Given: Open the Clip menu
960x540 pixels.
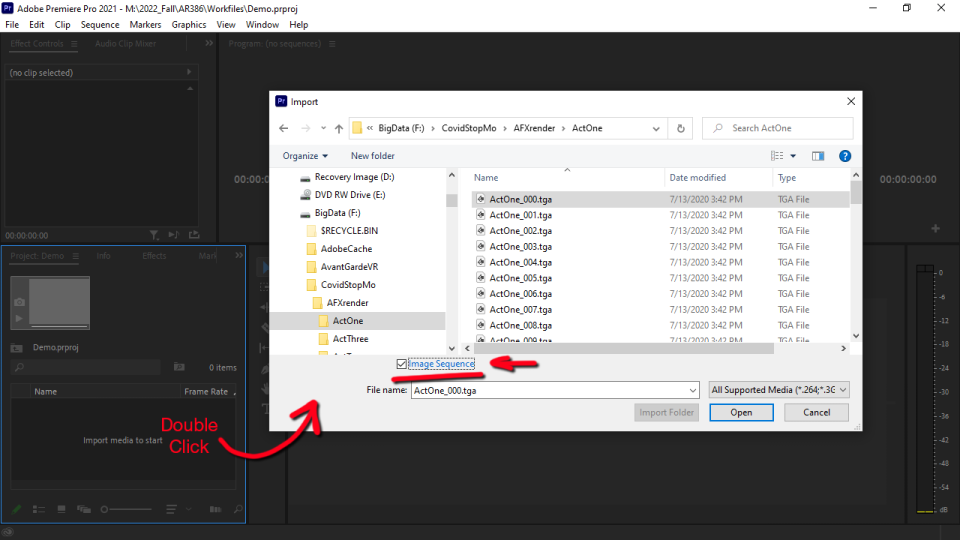Looking at the screenshot, I should coord(62,24).
